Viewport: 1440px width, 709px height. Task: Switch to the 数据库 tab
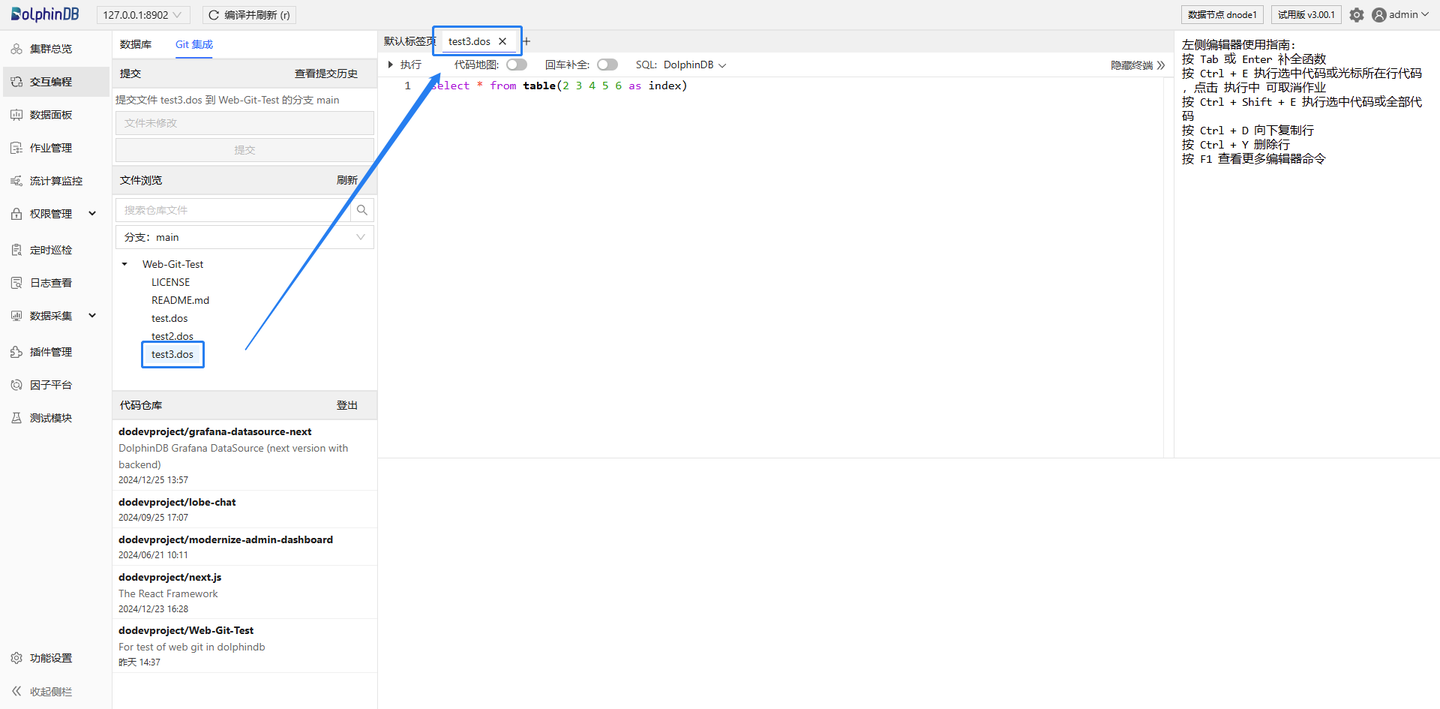[x=136, y=45]
